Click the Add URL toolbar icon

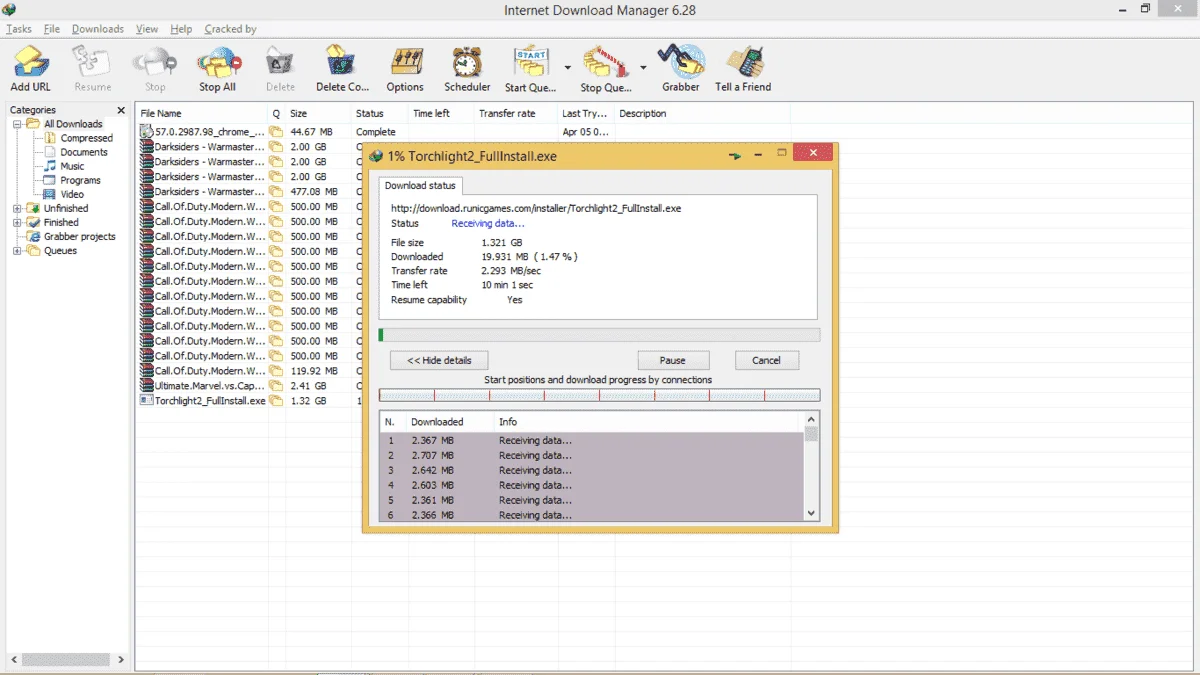pos(30,63)
